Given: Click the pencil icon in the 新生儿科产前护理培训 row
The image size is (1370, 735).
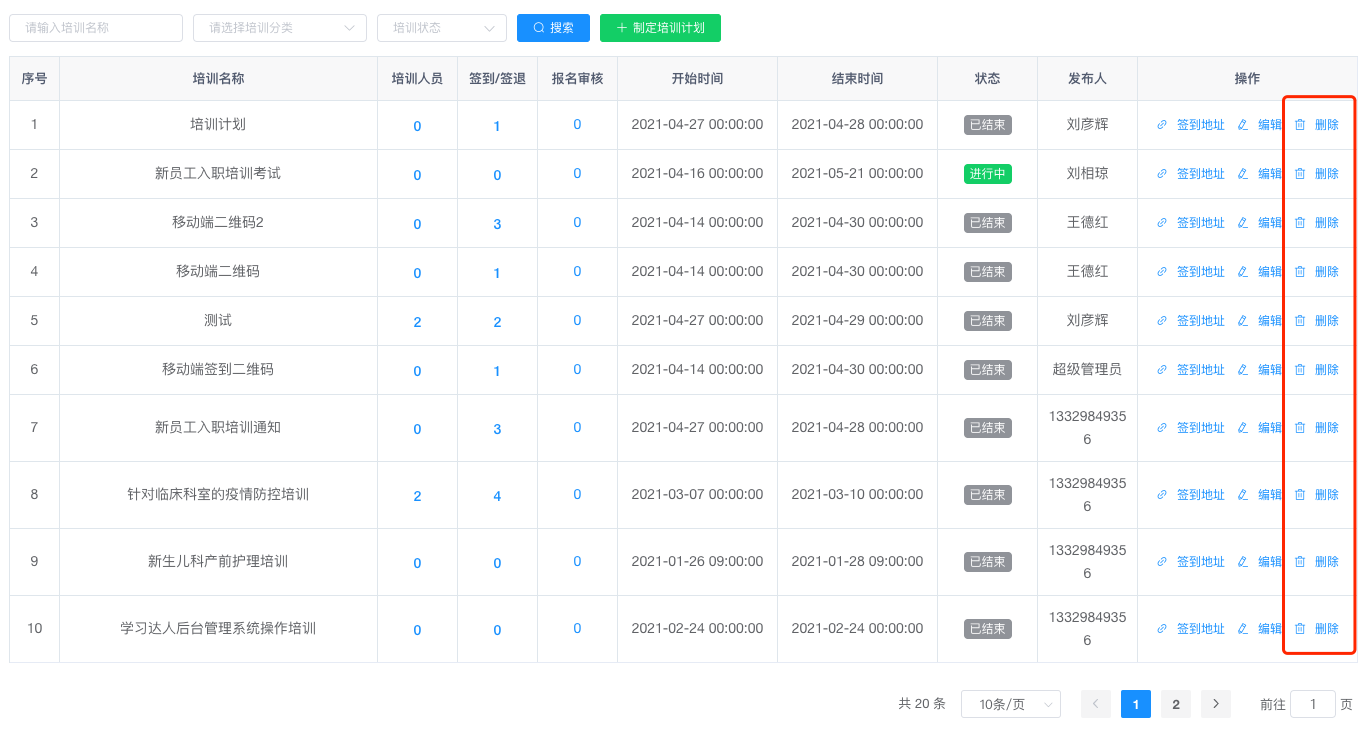Looking at the screenshot, I should (1243, 562).
